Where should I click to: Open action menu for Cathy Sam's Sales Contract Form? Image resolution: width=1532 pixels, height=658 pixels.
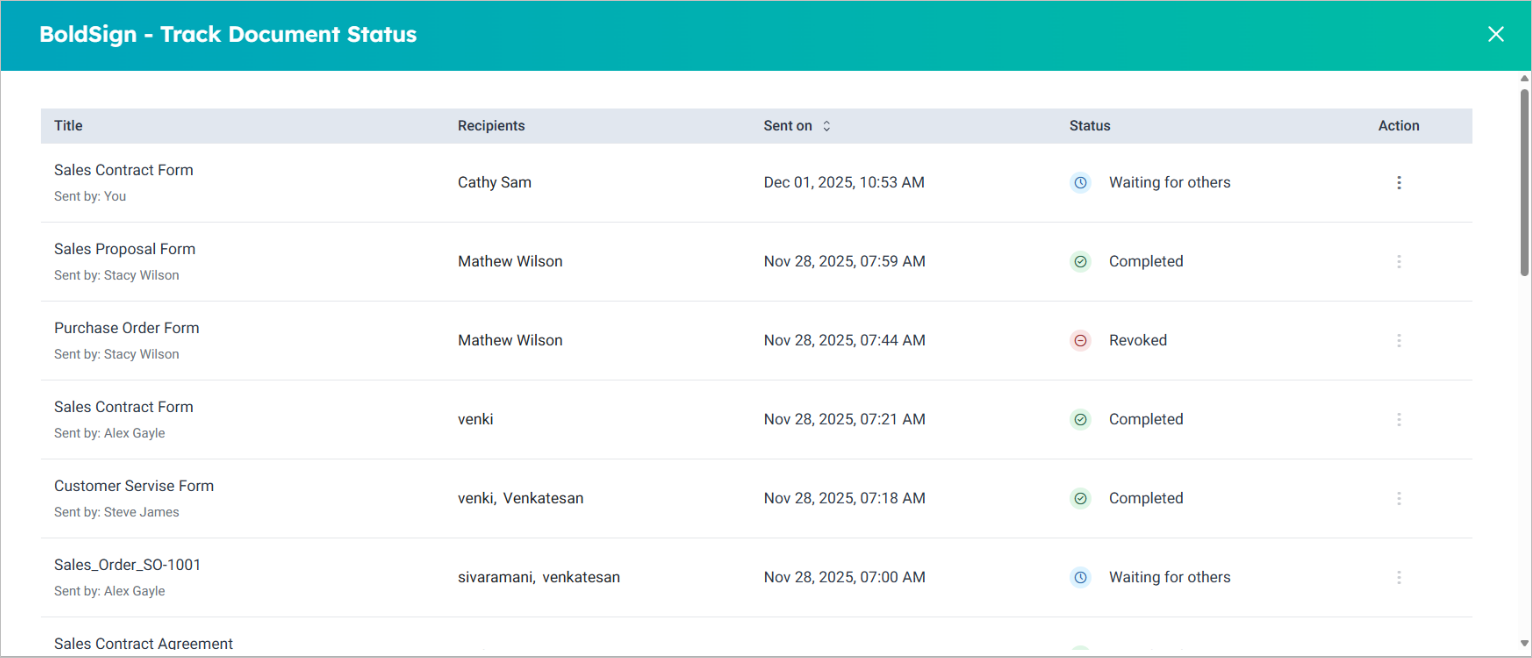pos(1399,182)
